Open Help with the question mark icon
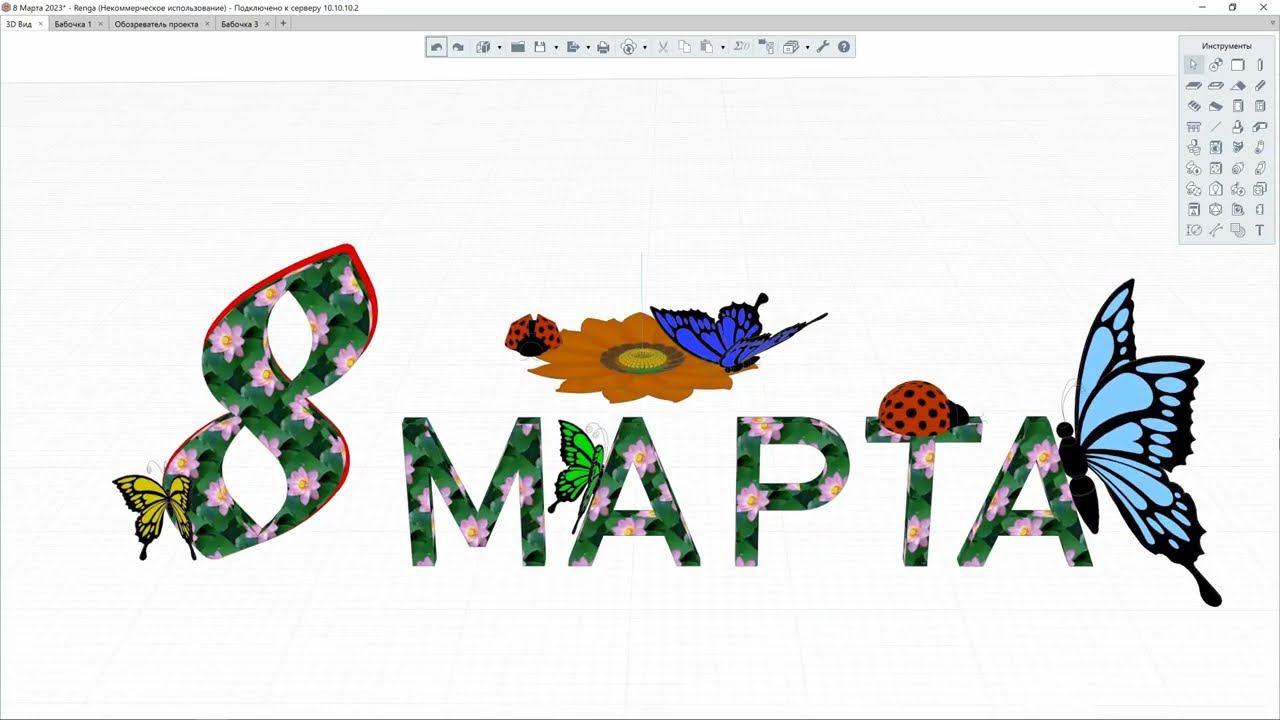The image size is (1280, 720). [x=844, y=47]
